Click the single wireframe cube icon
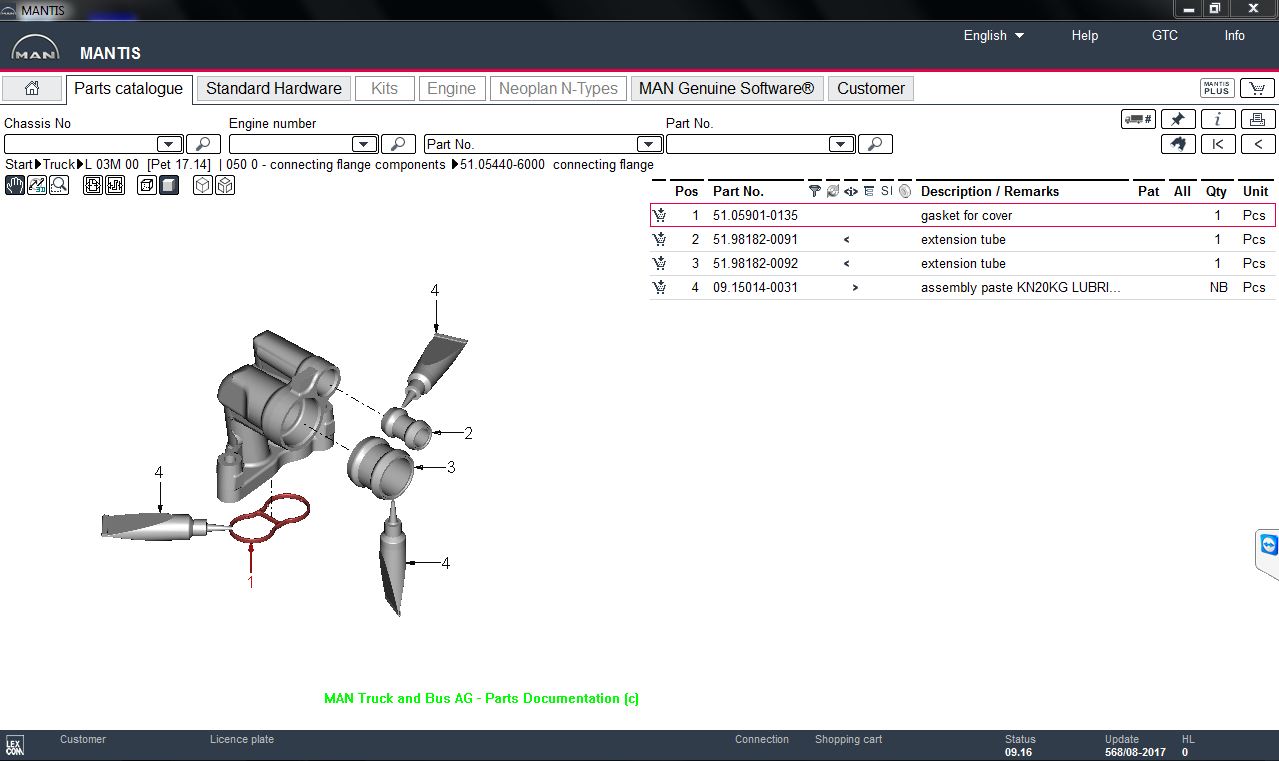This screenshot has height=761, width=1279. pyautogui.click(x=203, y=185)
